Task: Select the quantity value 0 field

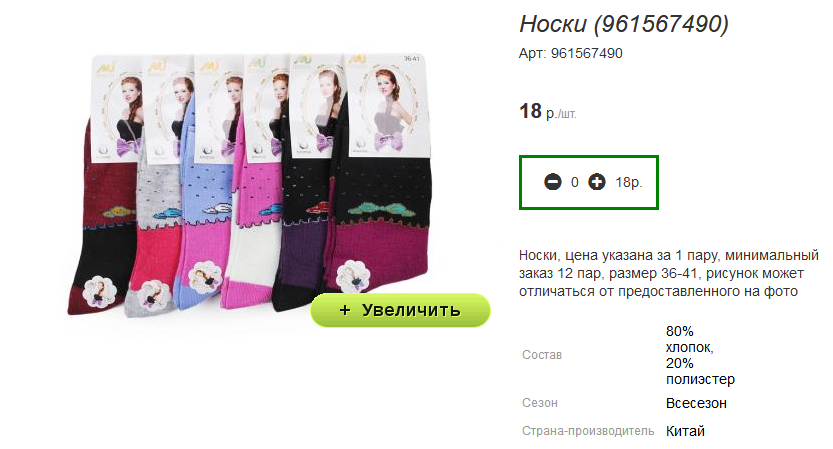Action: (574, 182)
